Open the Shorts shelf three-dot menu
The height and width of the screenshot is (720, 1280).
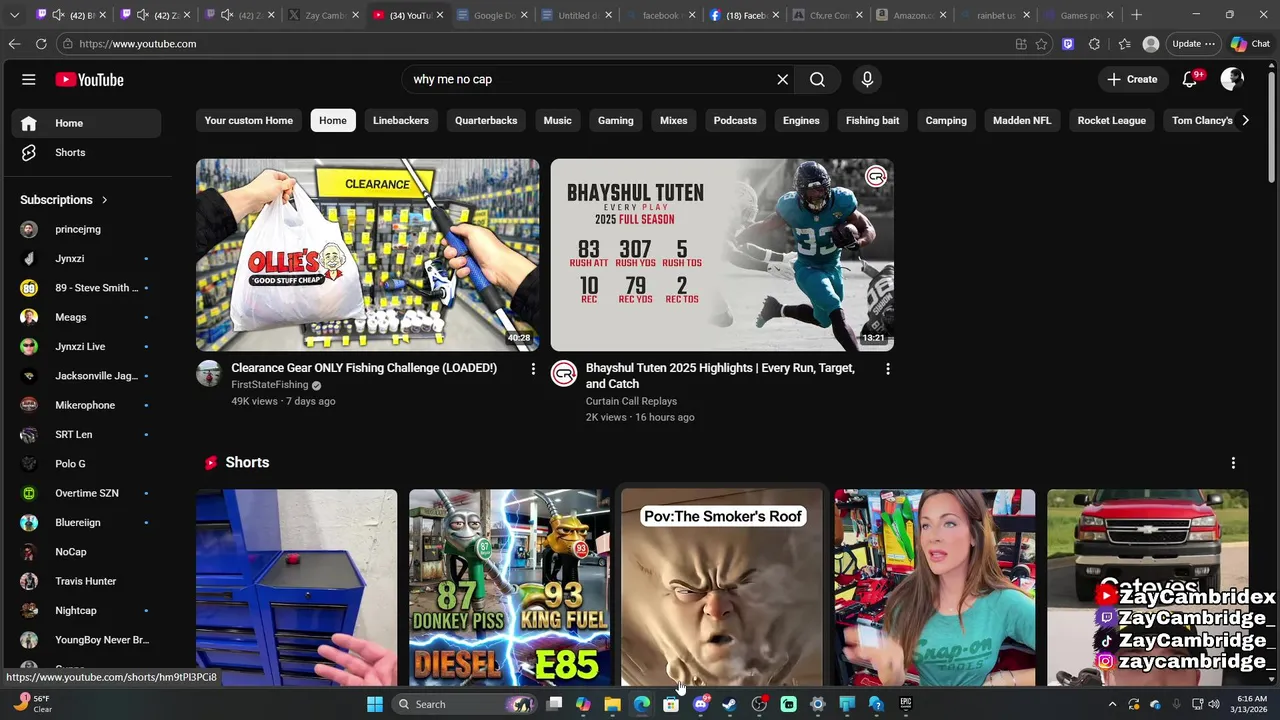tap(1233, 463)
